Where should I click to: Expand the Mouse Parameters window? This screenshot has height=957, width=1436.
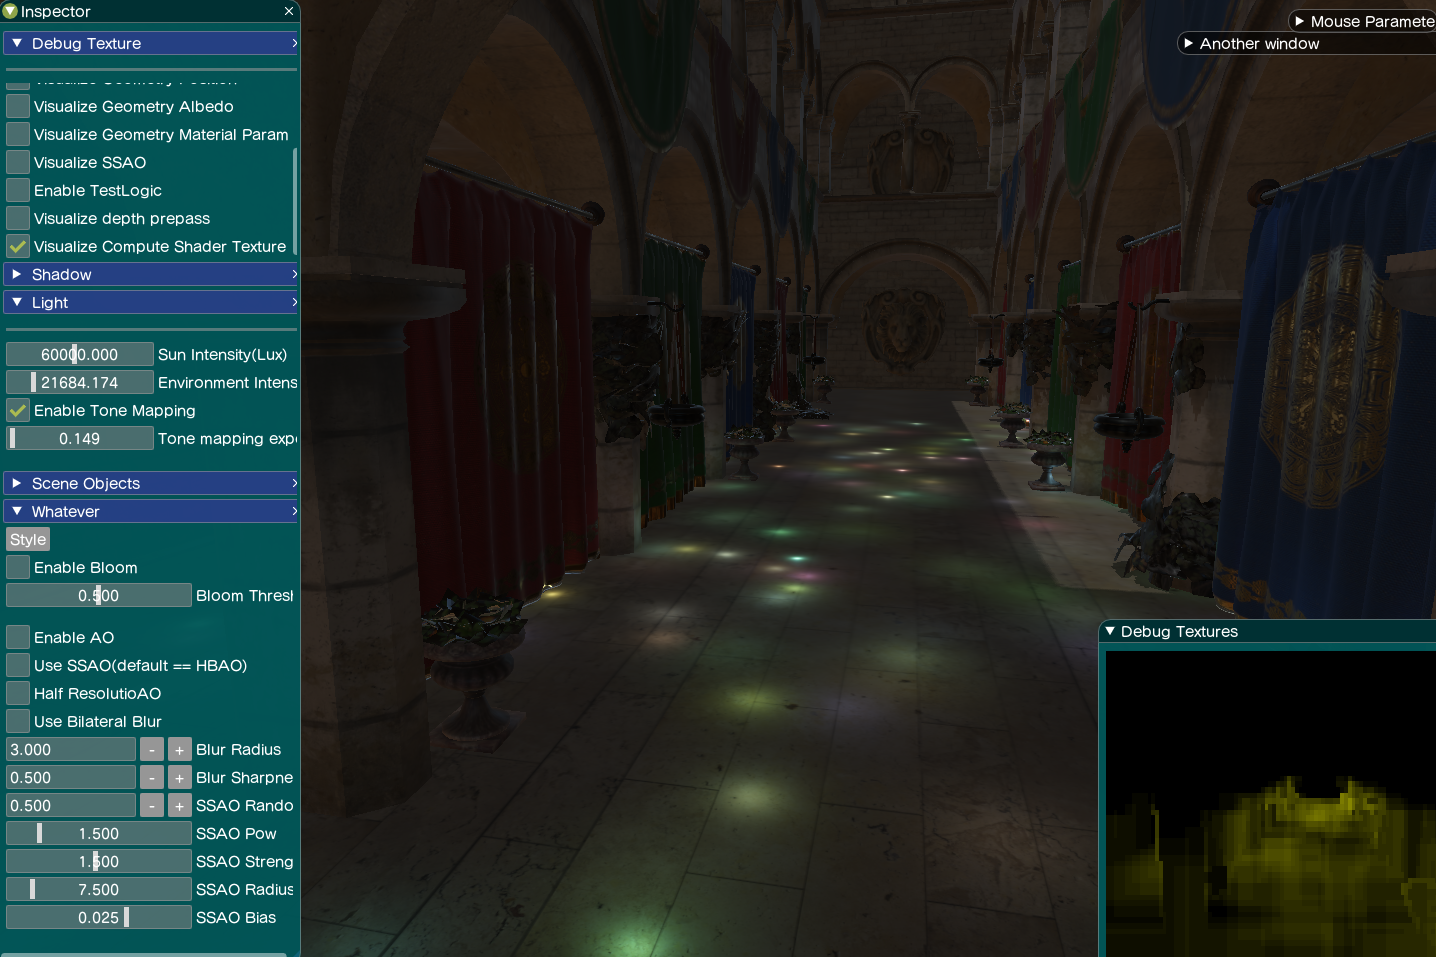(x=1299, y=21)
